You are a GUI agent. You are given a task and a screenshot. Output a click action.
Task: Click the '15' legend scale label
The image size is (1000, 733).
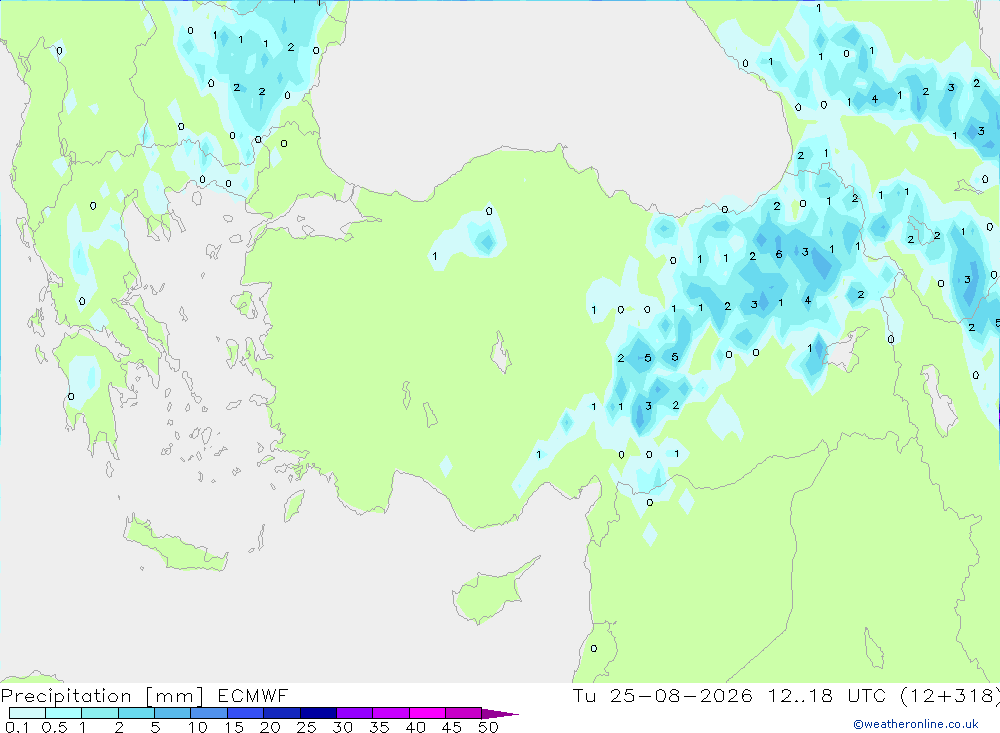point(234,727)
